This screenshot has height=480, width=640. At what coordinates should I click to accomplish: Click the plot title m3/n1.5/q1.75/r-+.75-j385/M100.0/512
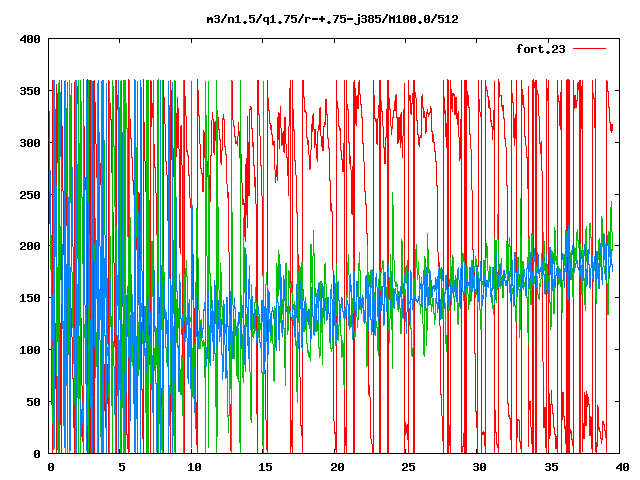pyautogui.click(x=332, y=19)
